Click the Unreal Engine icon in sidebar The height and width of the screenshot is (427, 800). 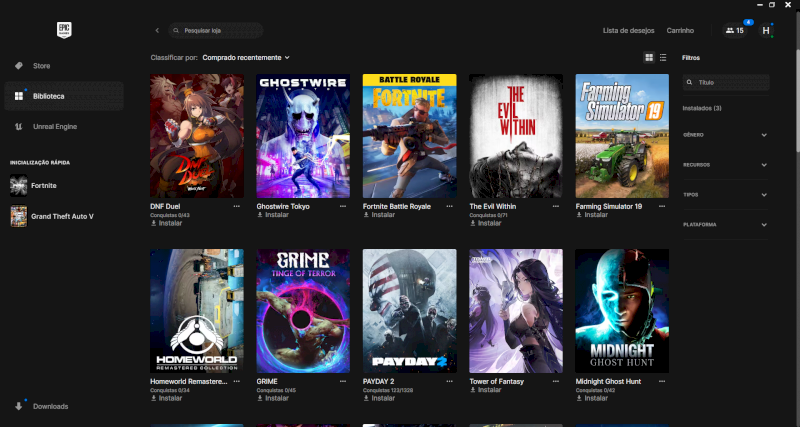(x=19, y=127)
